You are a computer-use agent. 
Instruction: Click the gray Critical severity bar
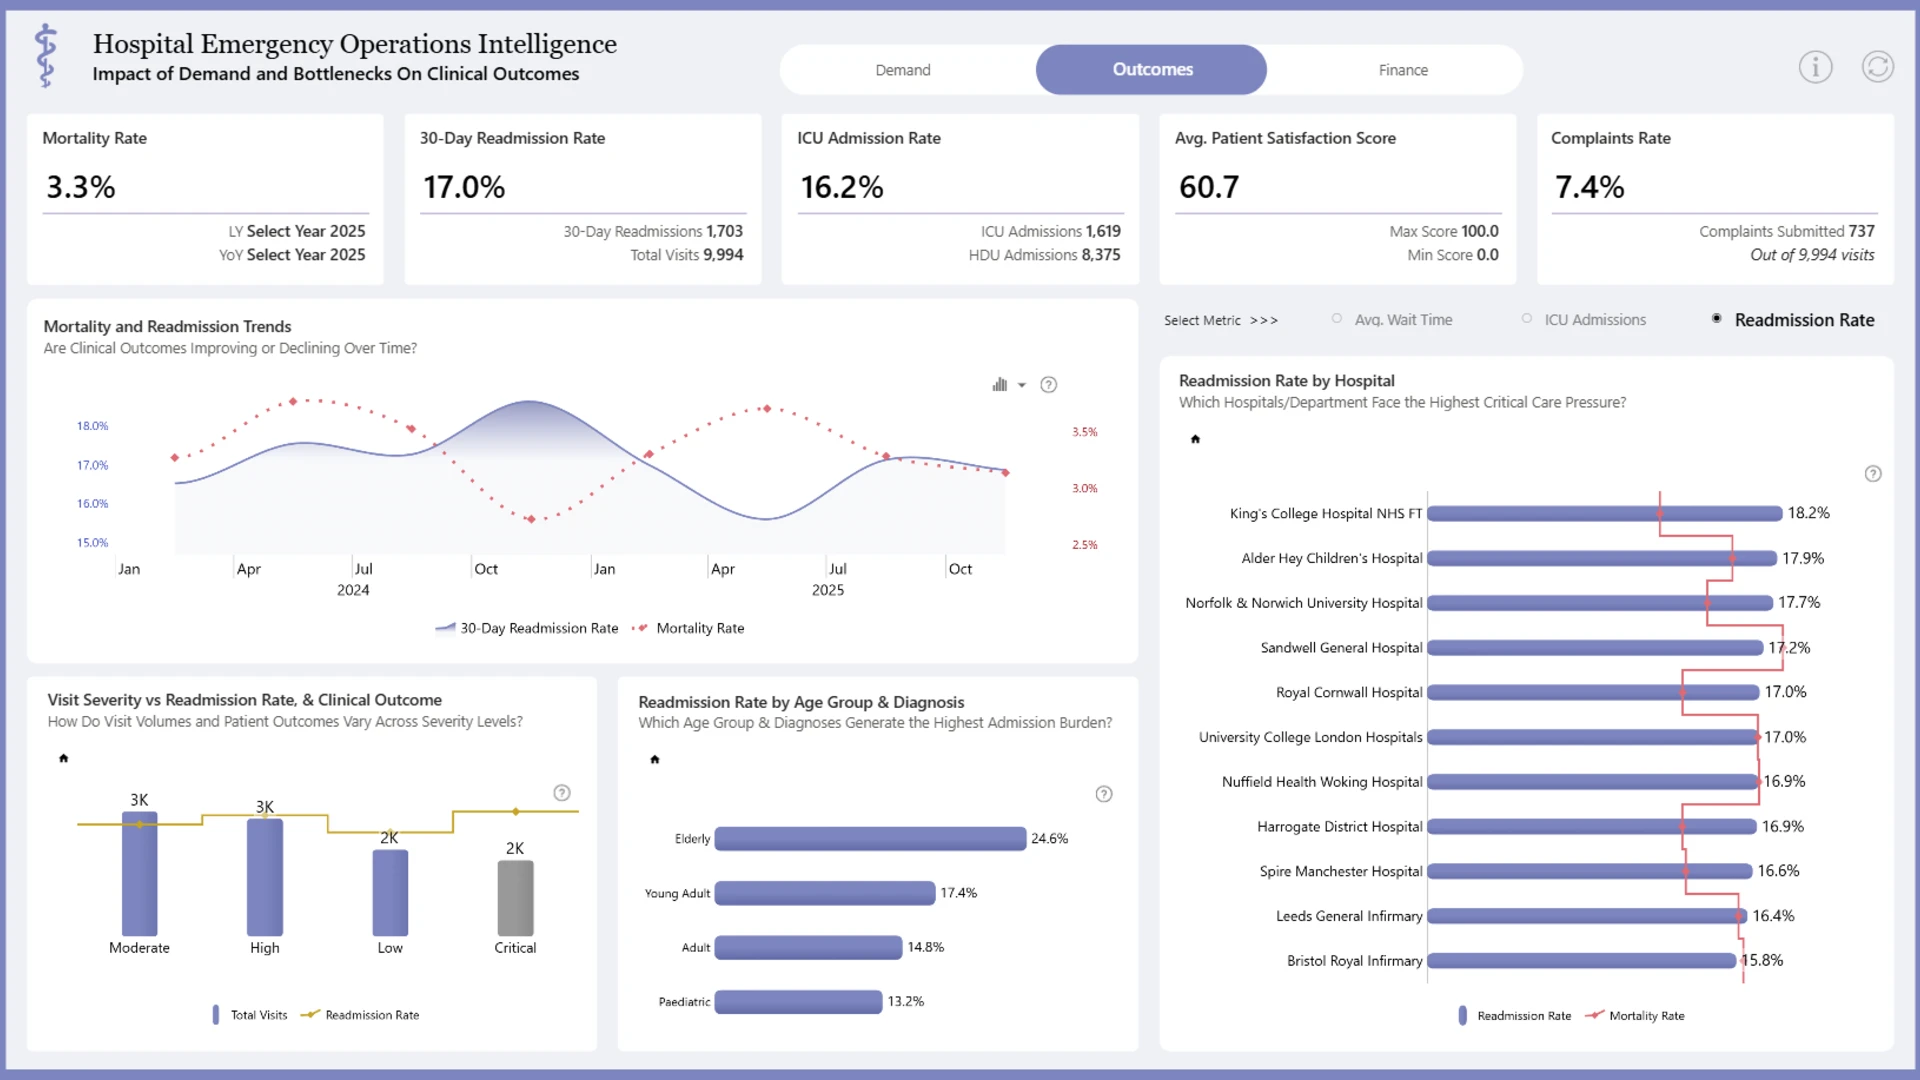(515, 898)
